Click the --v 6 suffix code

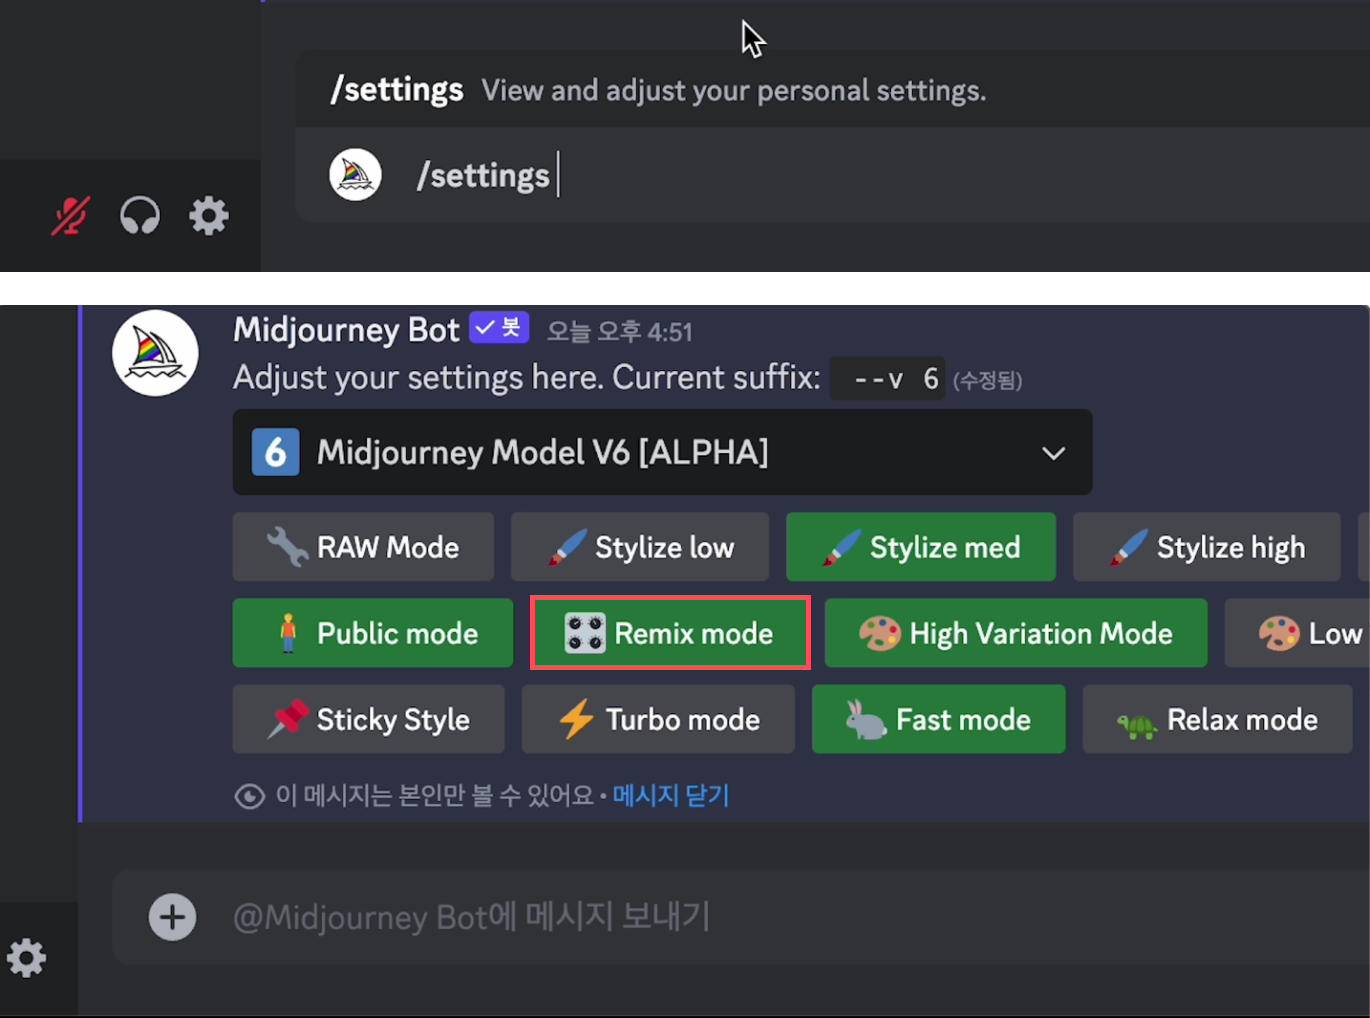[x=887, y=379]
